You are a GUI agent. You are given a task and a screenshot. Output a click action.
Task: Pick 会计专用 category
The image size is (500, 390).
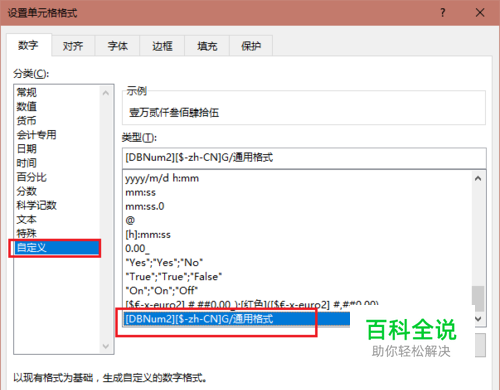point(37,135)
